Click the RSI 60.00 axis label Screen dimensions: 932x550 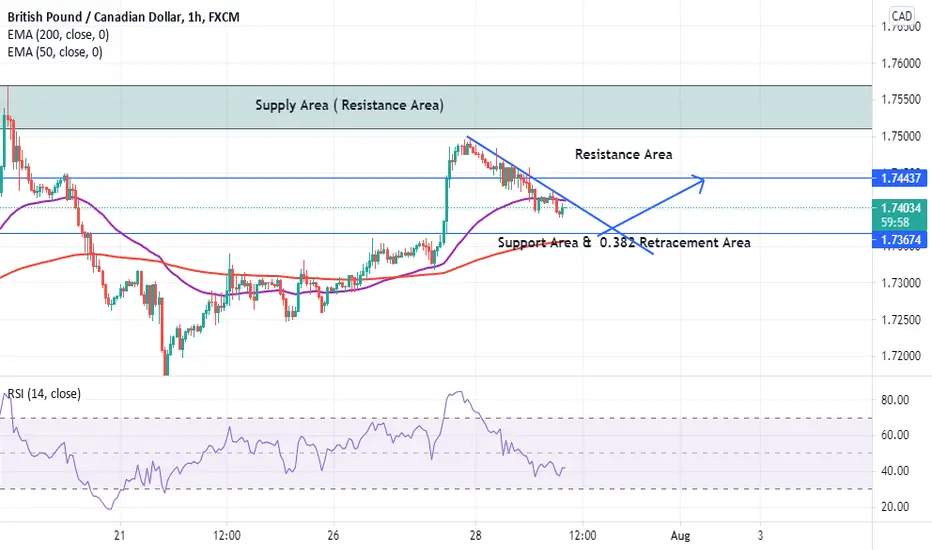(895, 435)
